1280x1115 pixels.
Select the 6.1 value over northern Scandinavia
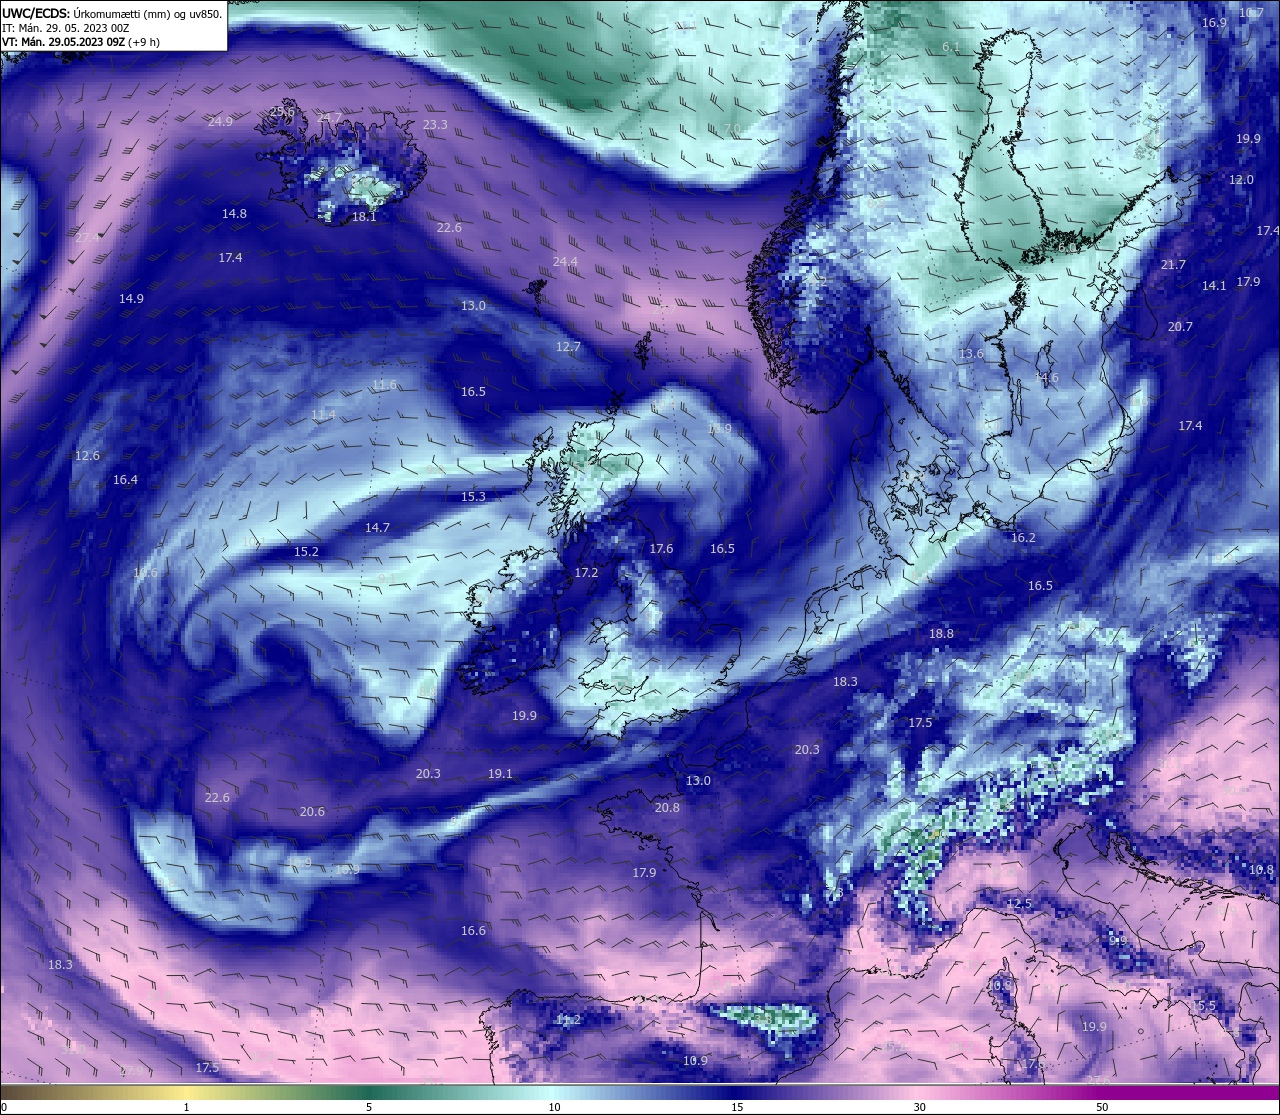click(x=951, y=47)
